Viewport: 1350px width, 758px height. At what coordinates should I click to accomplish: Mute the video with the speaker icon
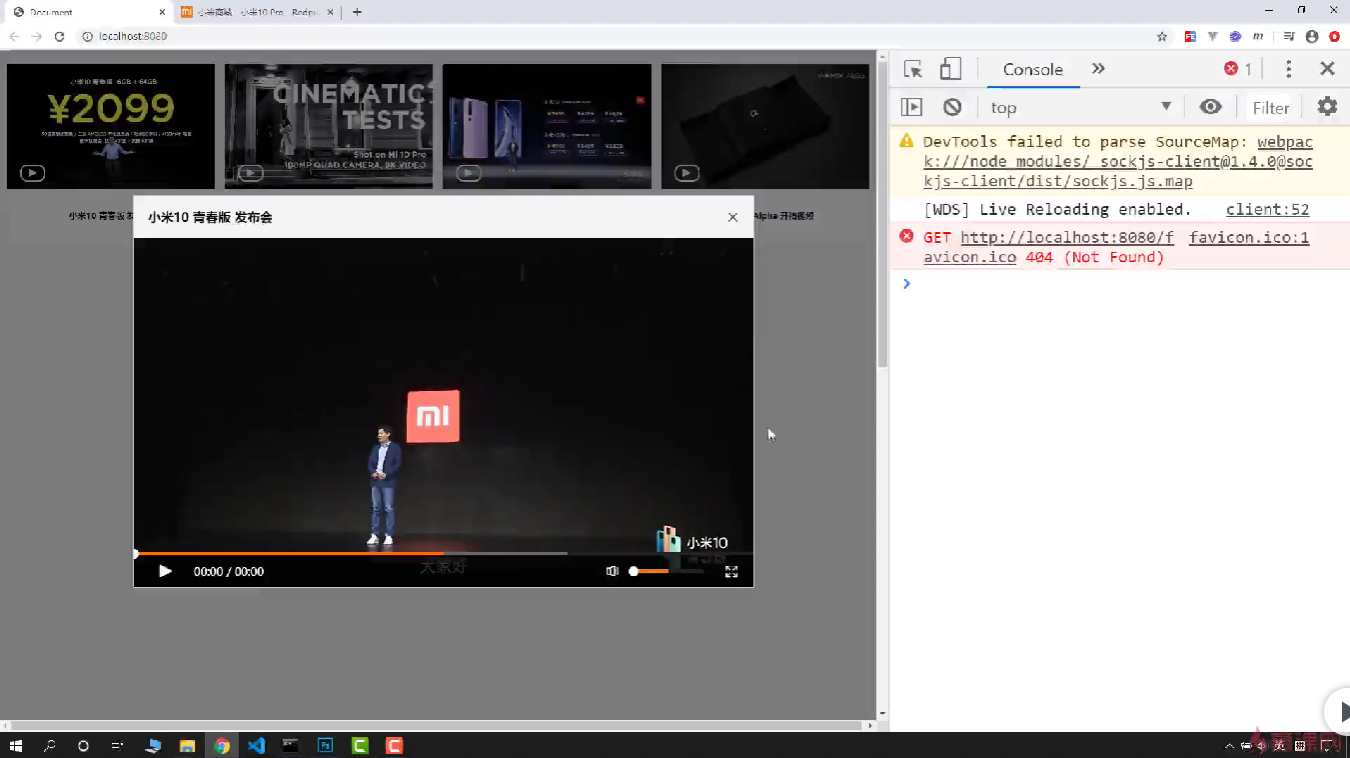(x=612, y=571)
